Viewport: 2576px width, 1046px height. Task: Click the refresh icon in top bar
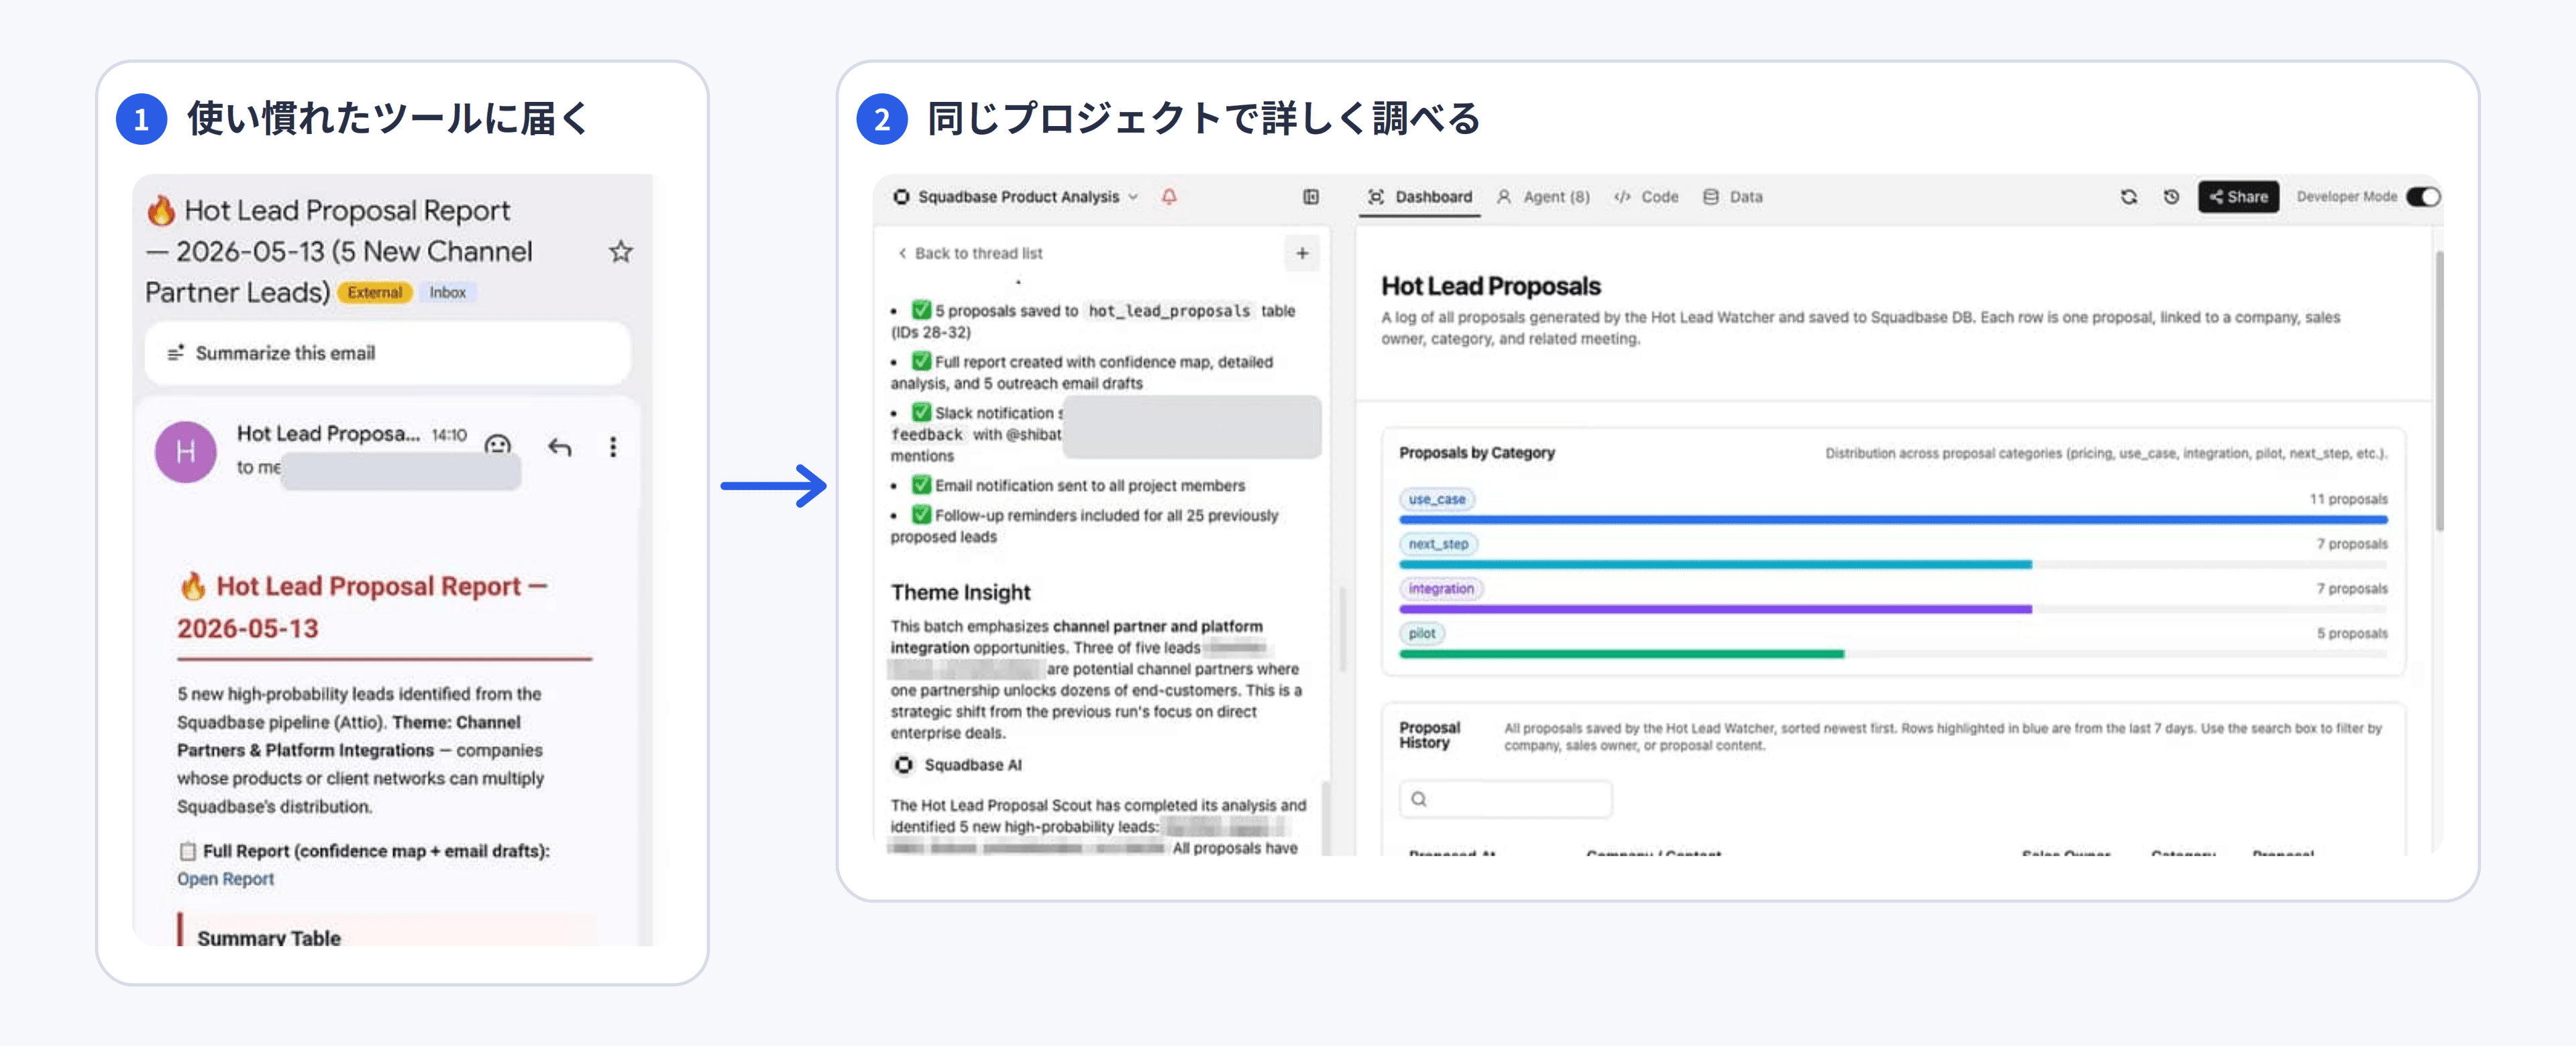[x=2129, y=197]
